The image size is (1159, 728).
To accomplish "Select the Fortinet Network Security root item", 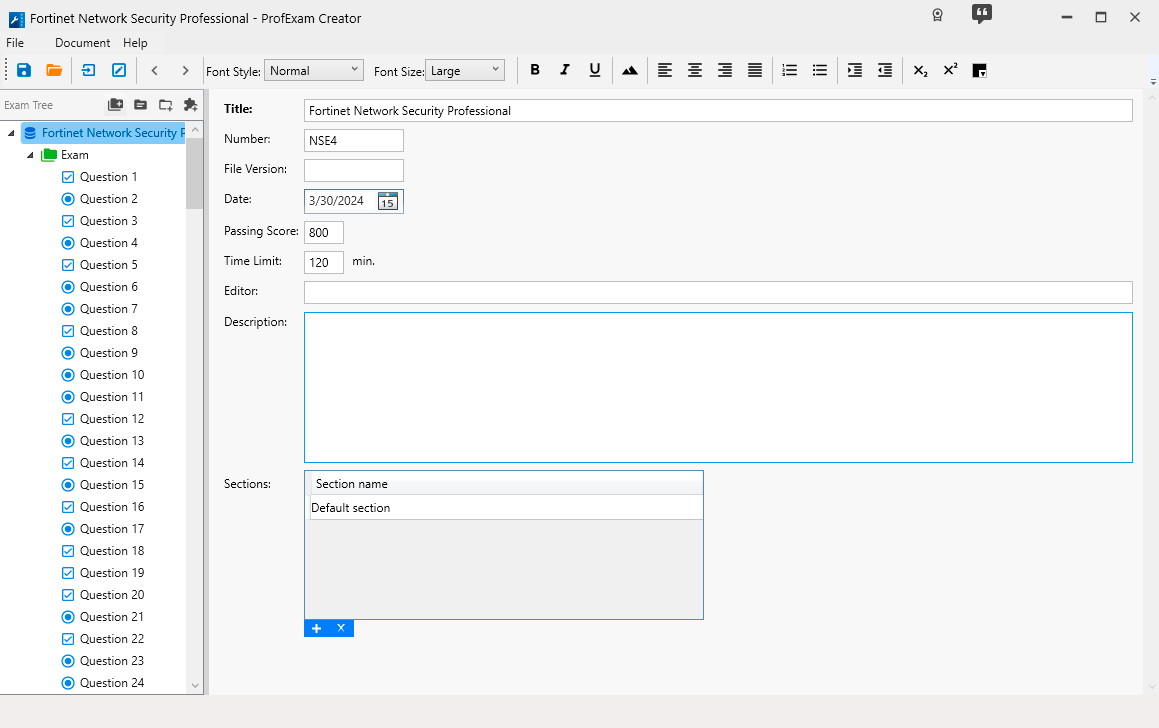I will point(103,133).
